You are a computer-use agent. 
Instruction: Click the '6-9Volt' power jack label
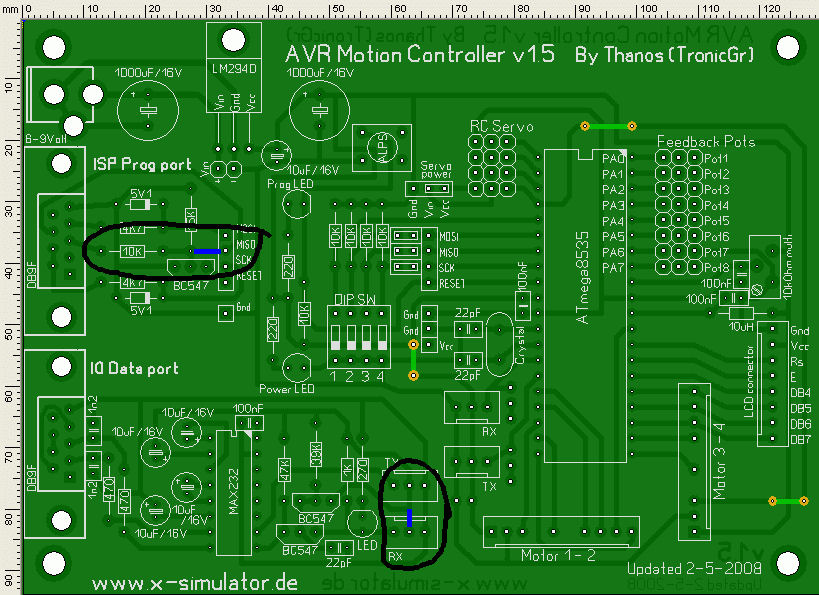click(46, 139)
